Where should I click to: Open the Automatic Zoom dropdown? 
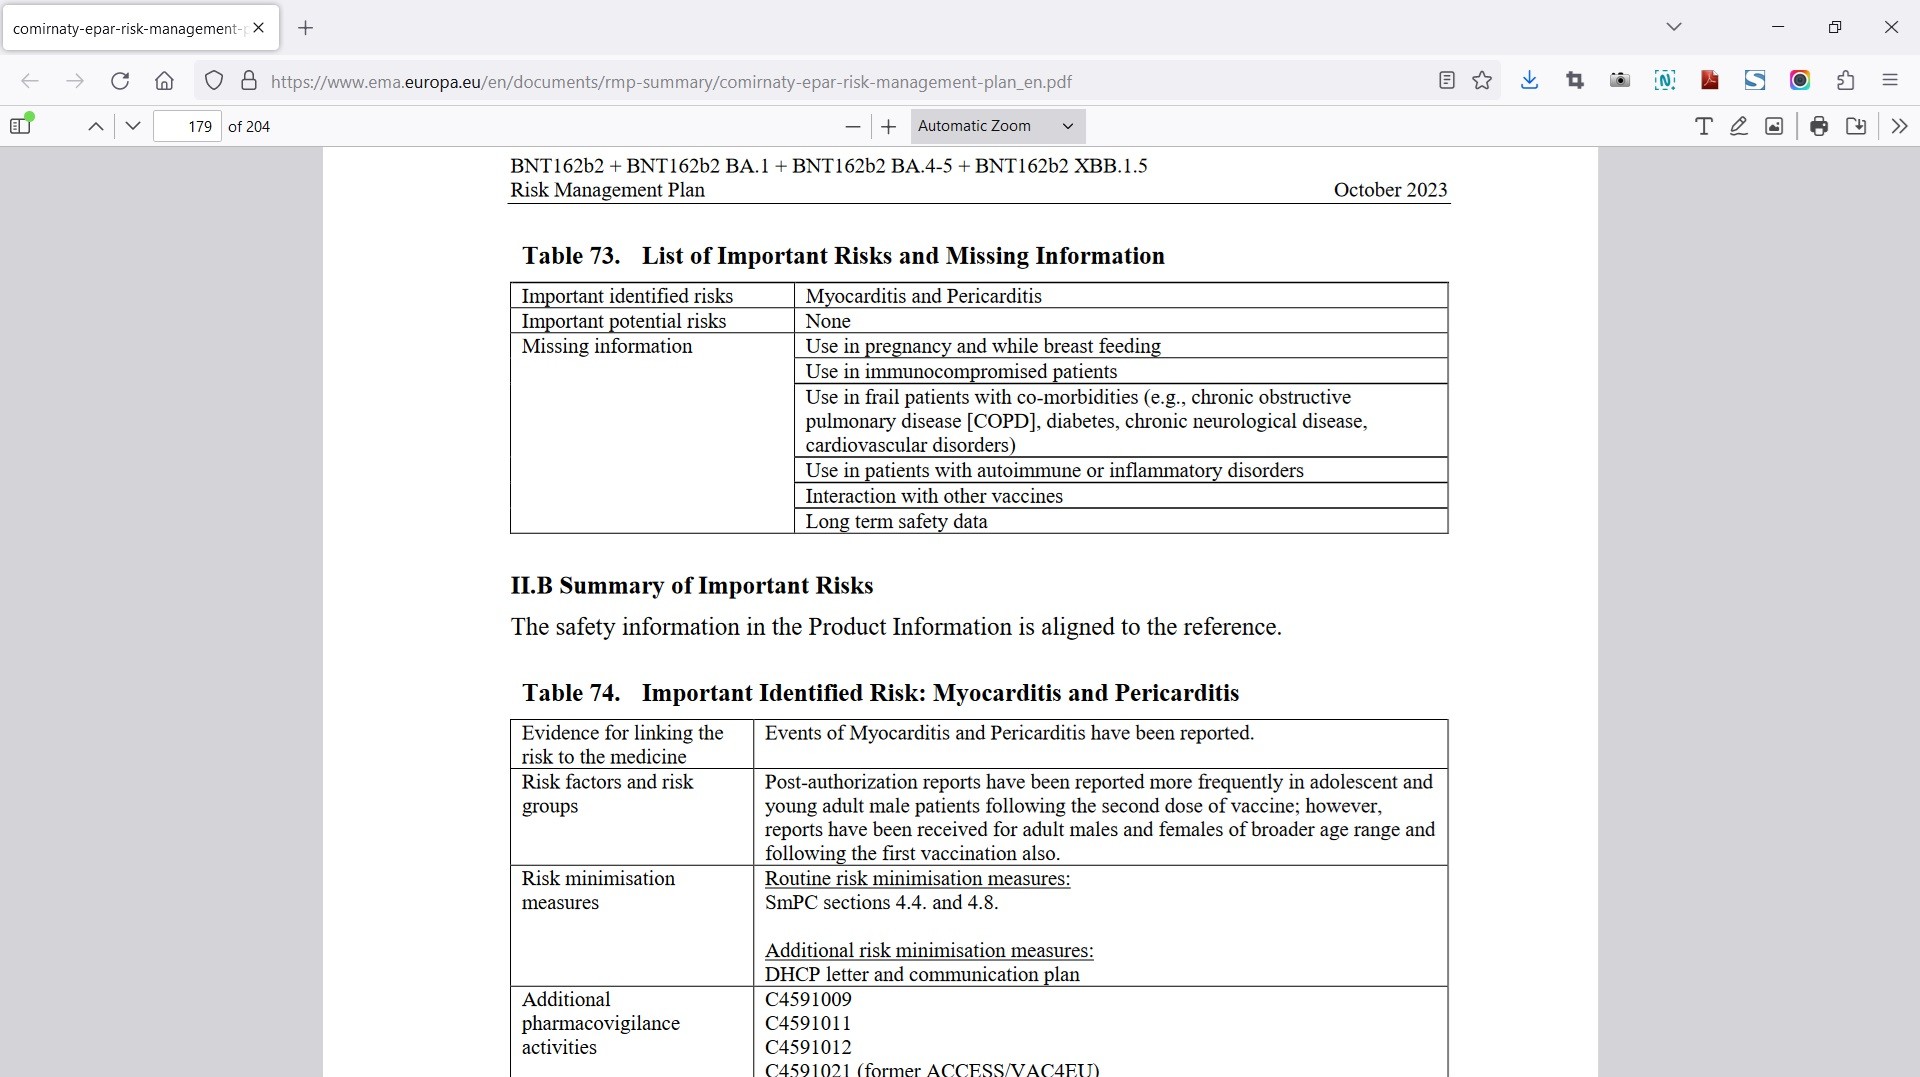click(x=997, y=126)
